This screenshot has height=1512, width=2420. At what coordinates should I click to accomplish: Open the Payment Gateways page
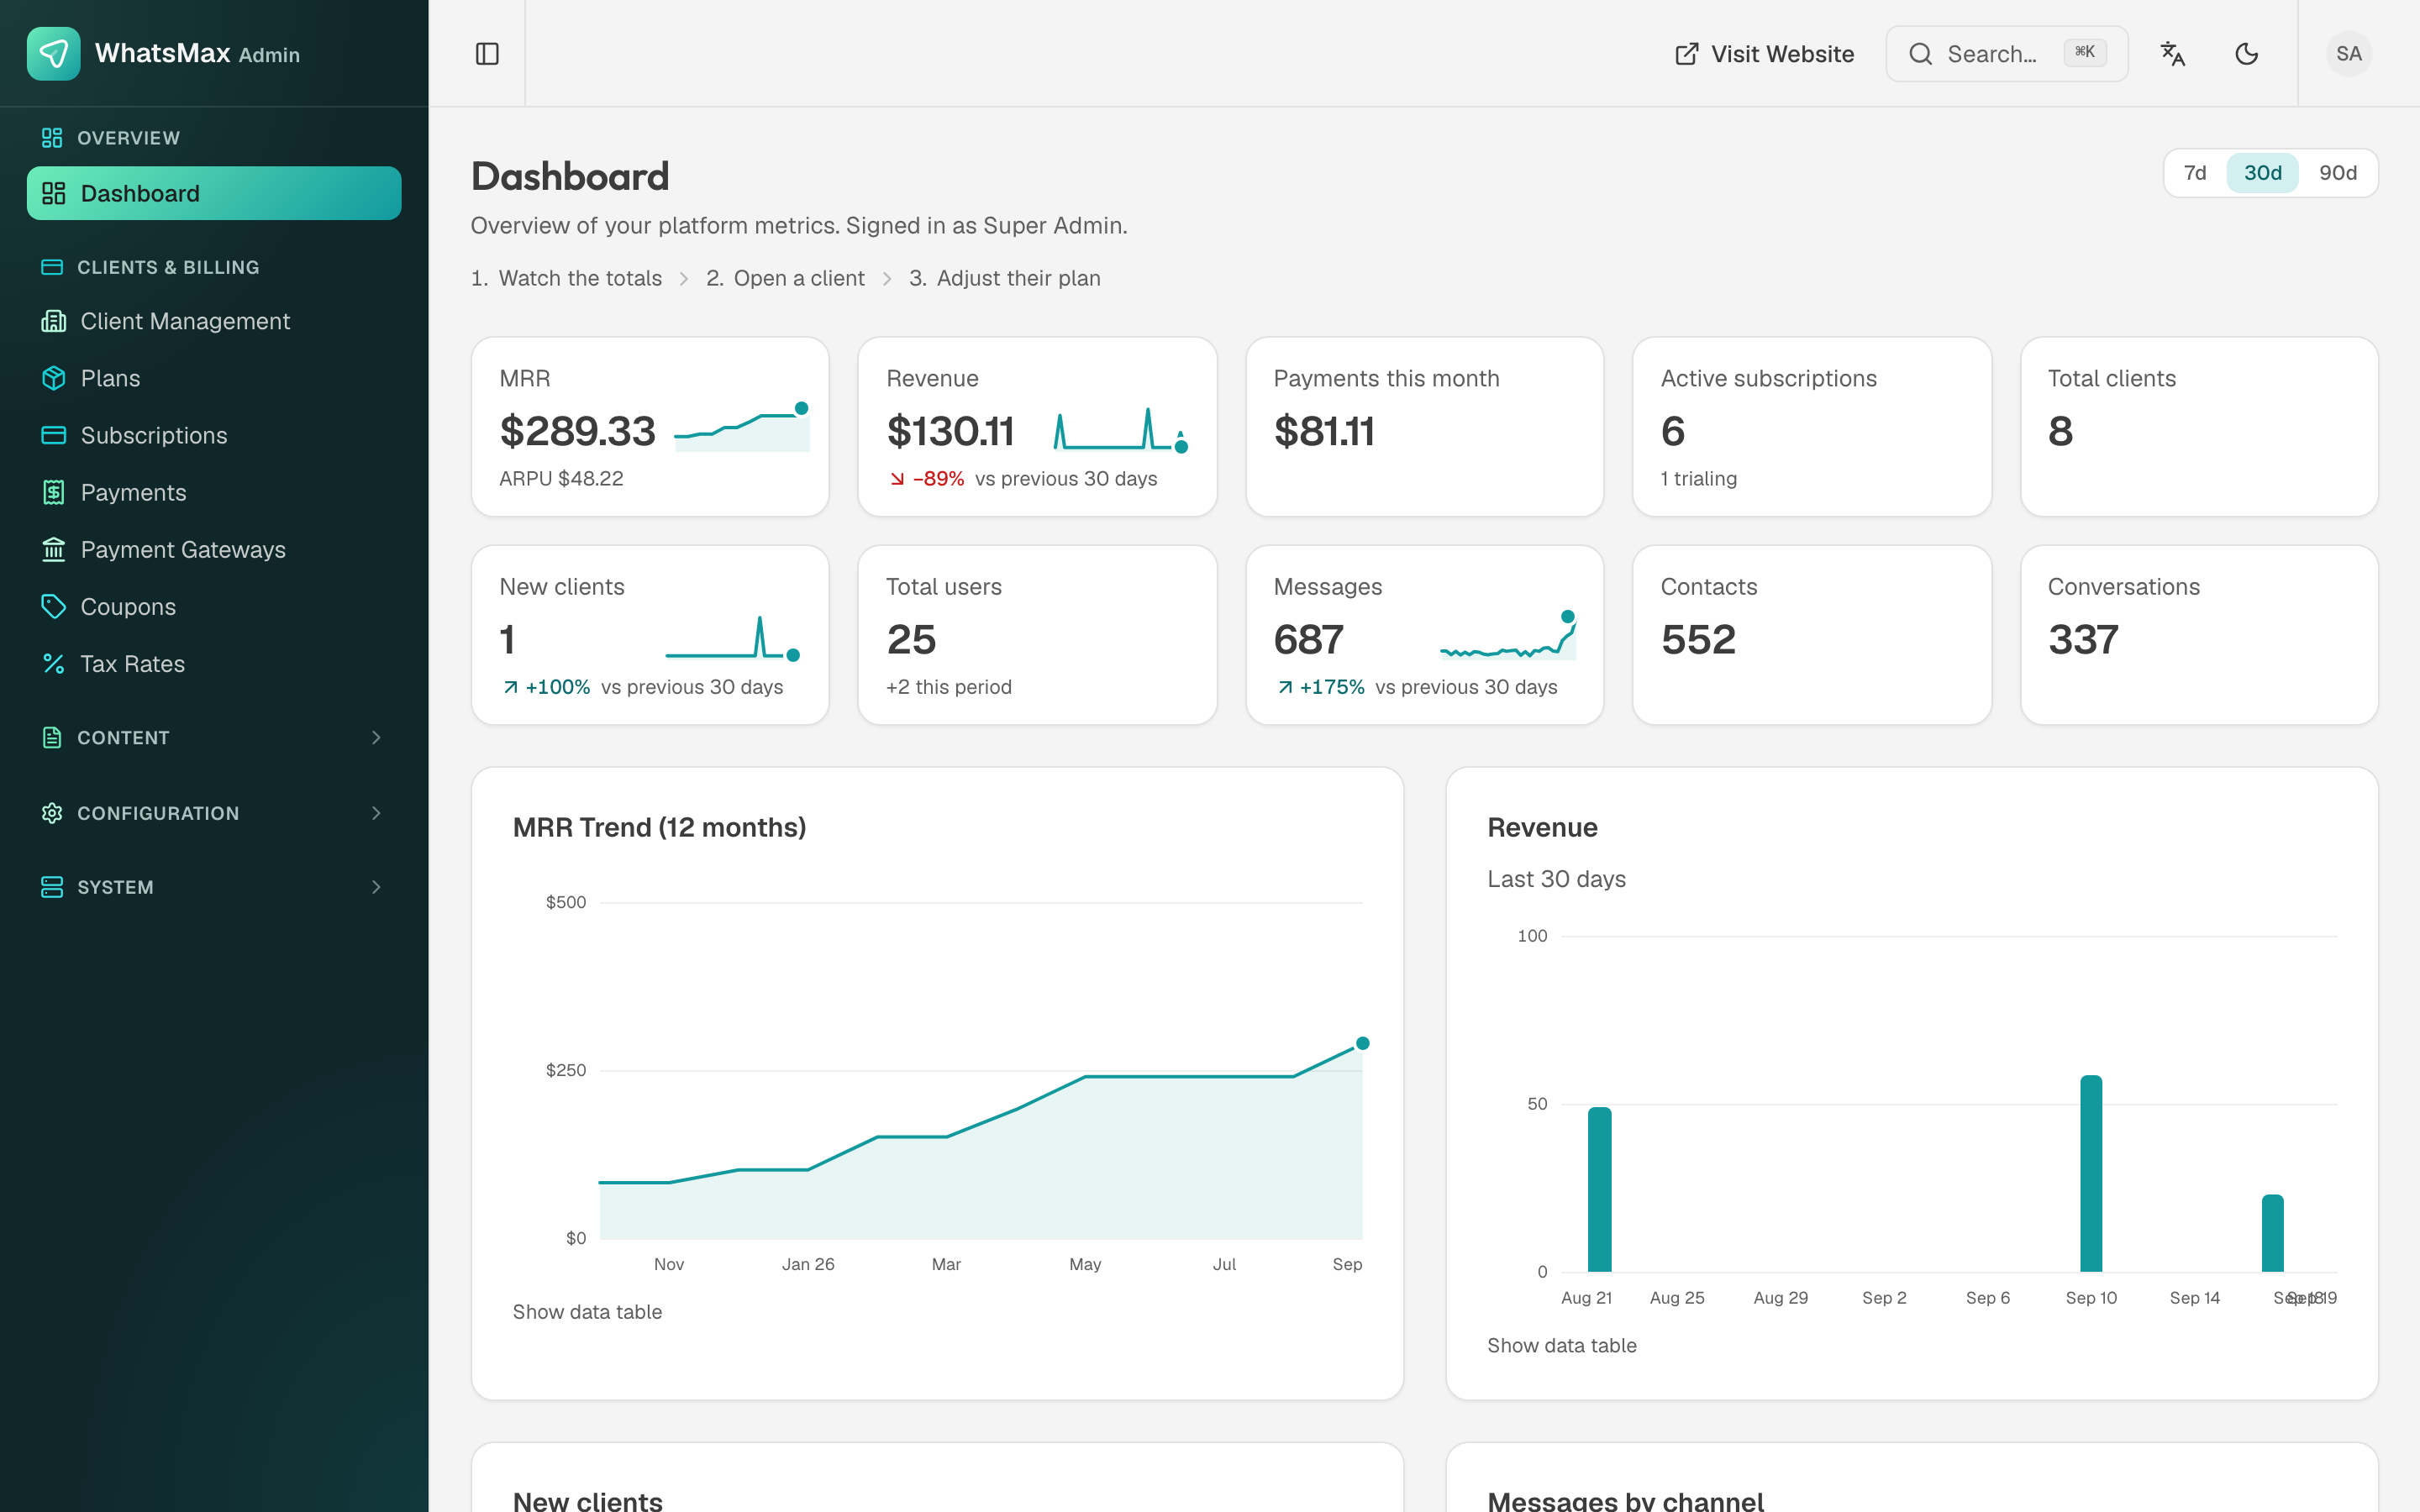click(x=214, y=549)
